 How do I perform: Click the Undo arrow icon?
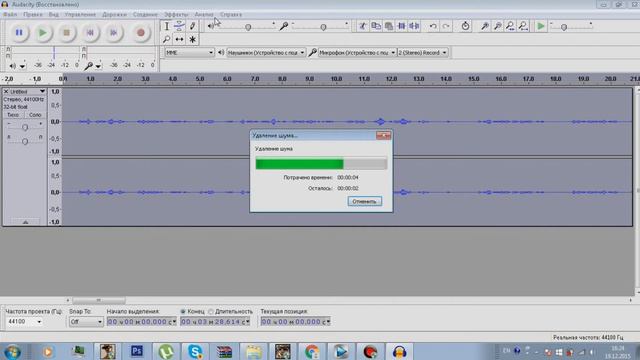point(433,26)
